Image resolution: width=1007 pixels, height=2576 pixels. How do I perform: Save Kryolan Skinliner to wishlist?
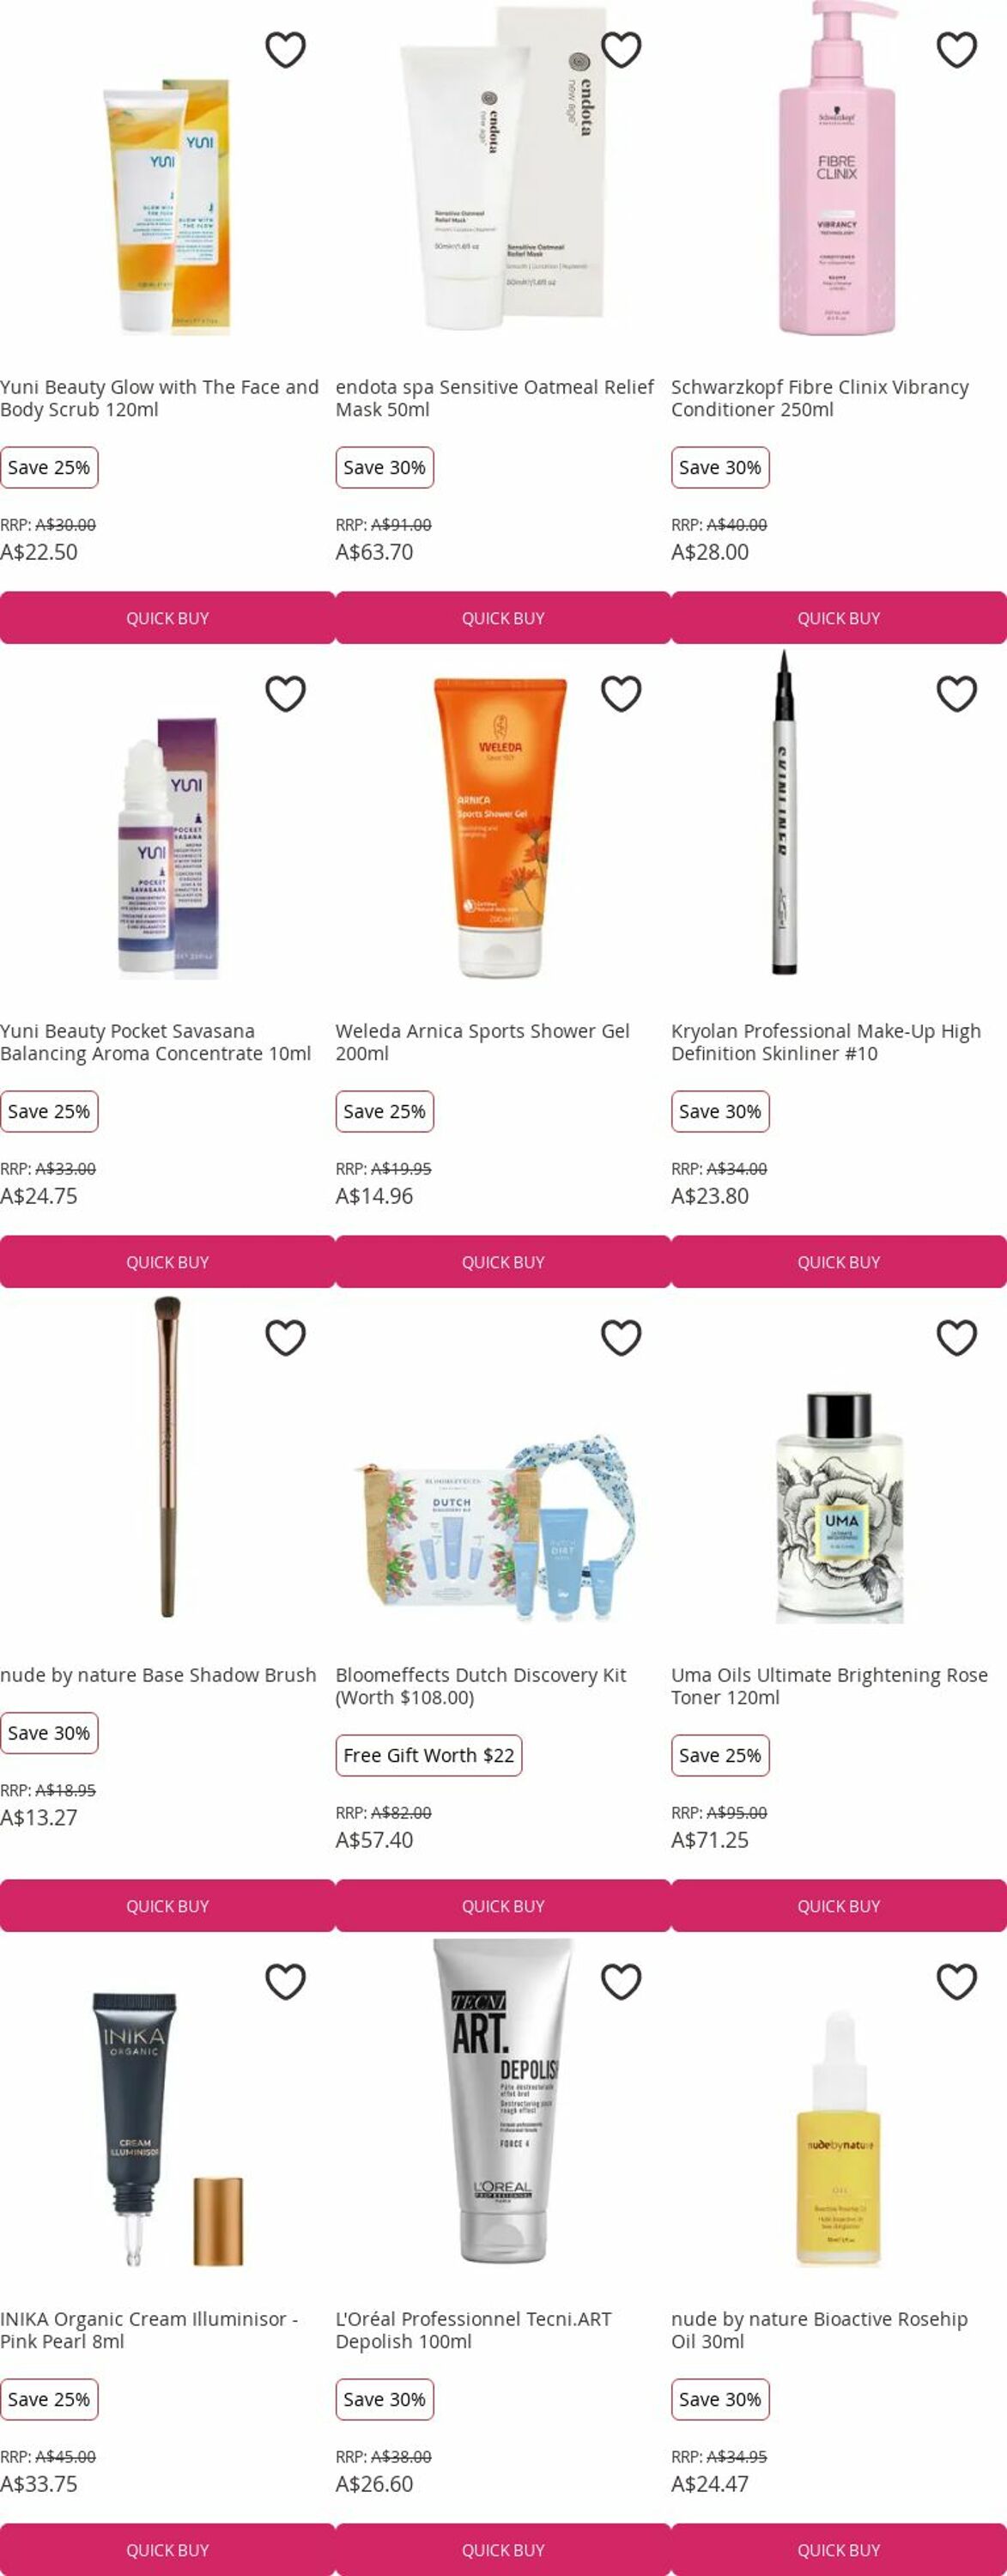(957, 694)
